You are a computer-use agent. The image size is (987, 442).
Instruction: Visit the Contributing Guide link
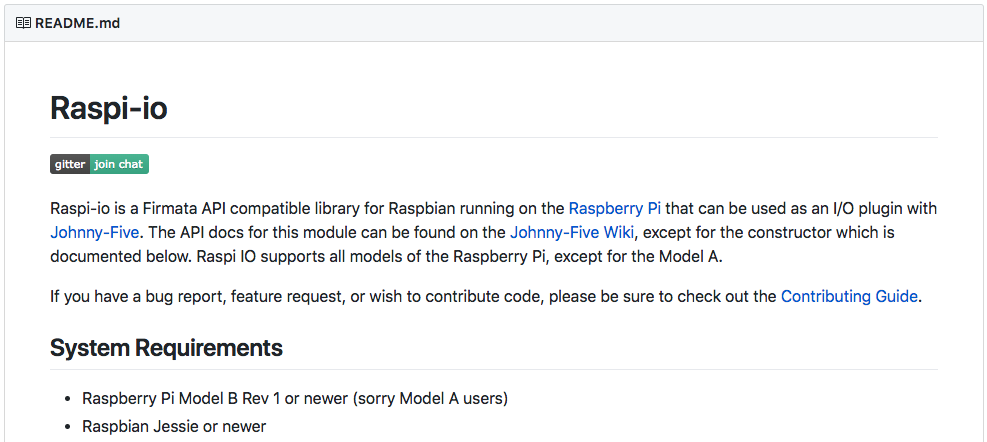(x=849, y=296)
